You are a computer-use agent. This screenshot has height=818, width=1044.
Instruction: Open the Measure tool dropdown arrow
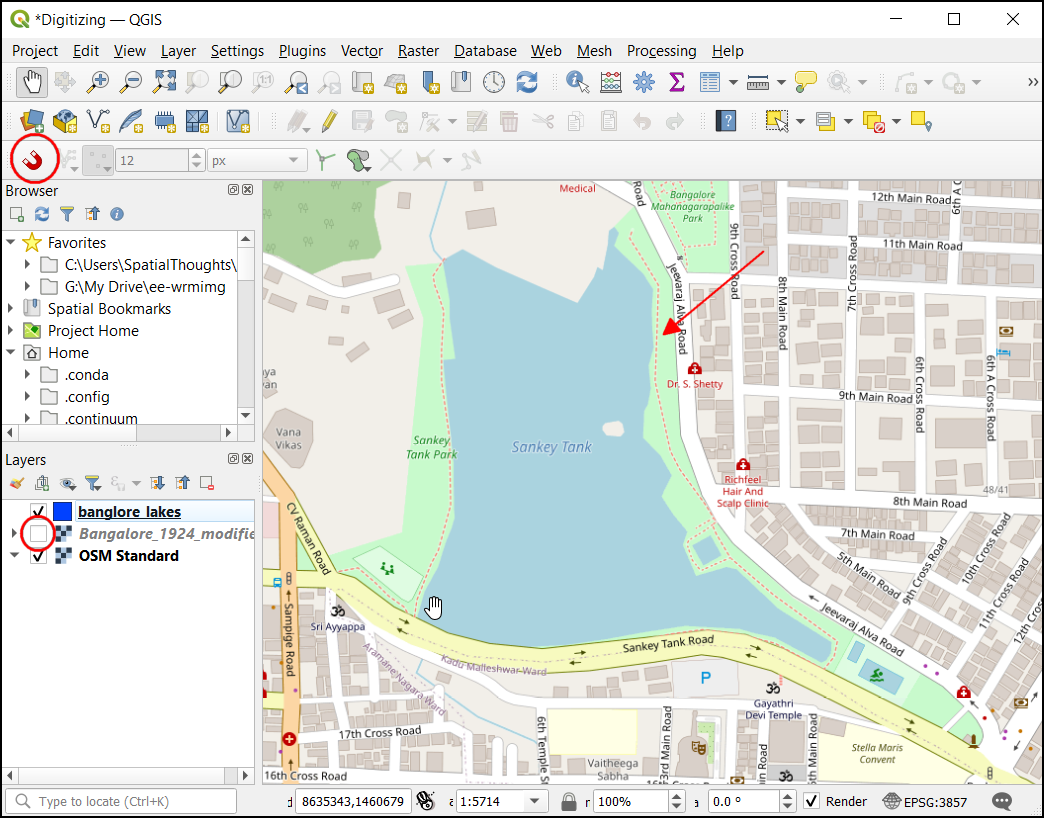(782, 83)
